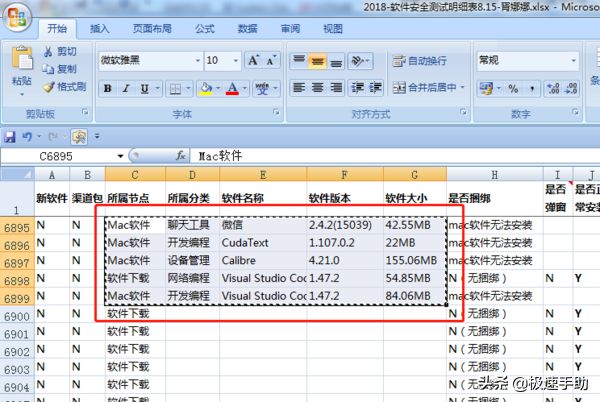600x402 pixels.
Task: Open font group dialog launcher
Action: pos(276,112)
